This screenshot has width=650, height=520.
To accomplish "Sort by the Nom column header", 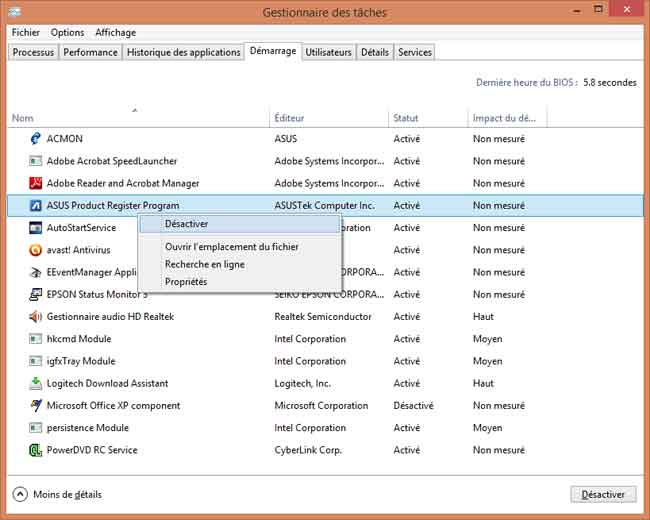I will coord(138,118).
